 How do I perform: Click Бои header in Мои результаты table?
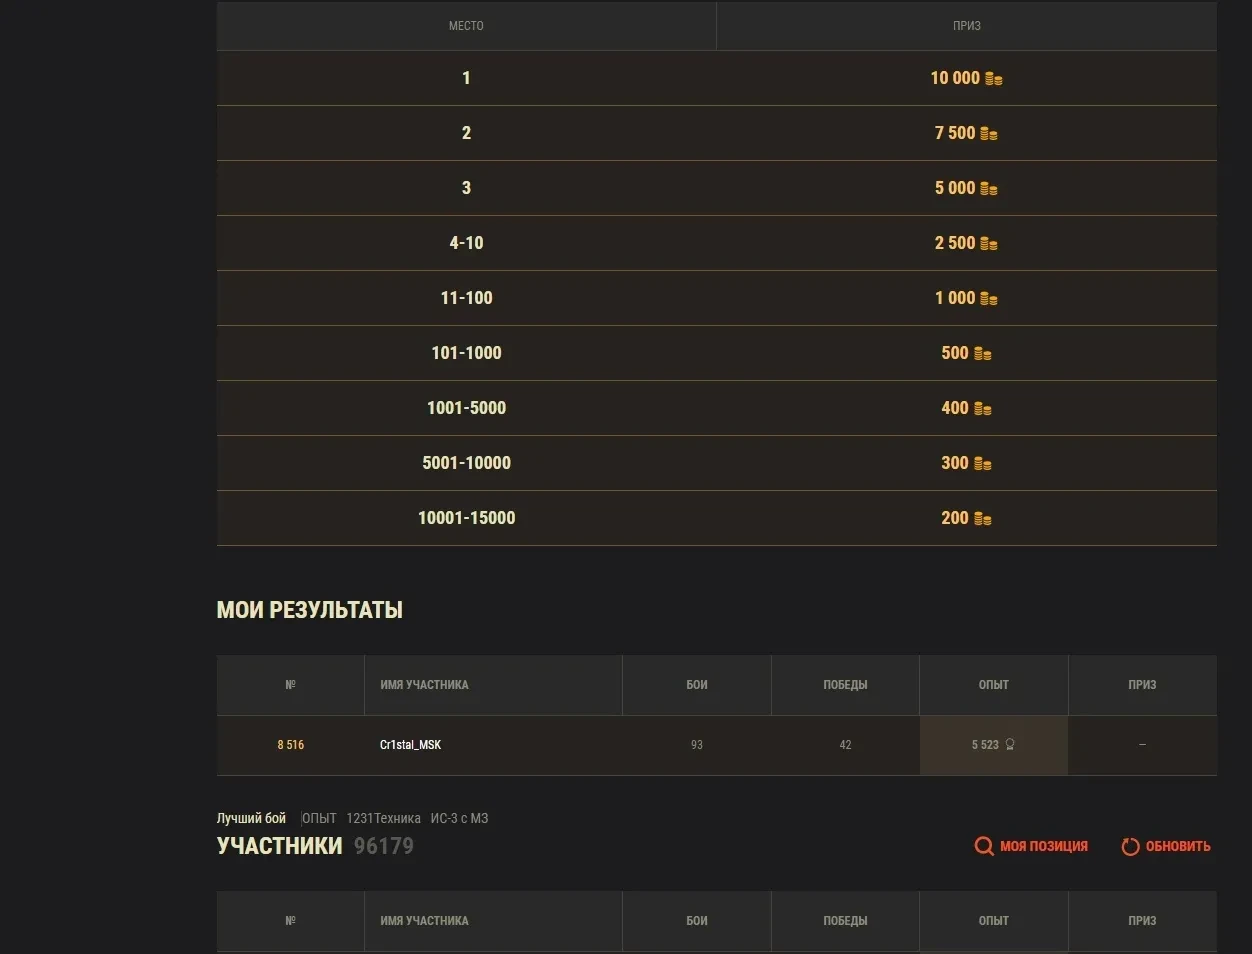point(697,685)
